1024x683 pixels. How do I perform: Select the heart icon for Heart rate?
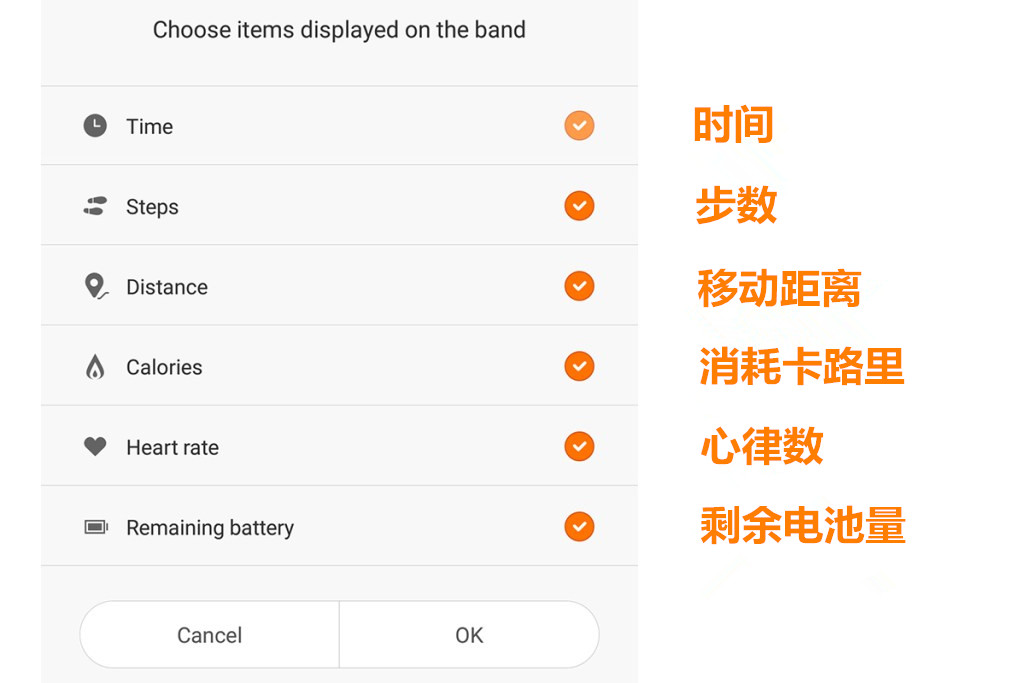click(95, 446)
